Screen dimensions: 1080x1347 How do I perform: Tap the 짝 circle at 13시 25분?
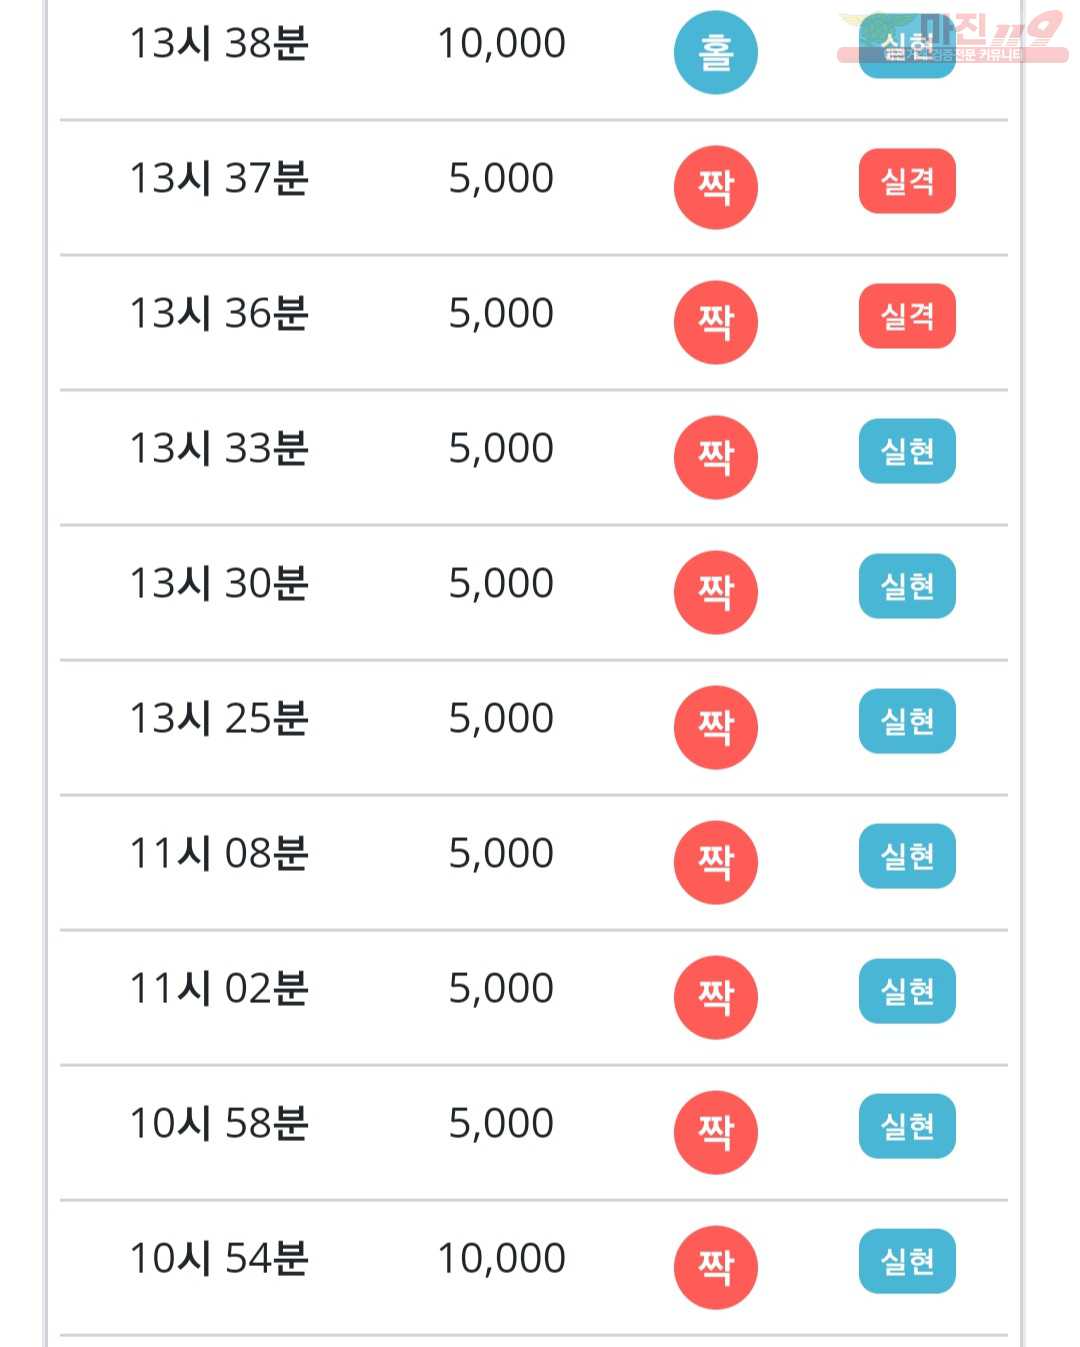coord(715,727)
